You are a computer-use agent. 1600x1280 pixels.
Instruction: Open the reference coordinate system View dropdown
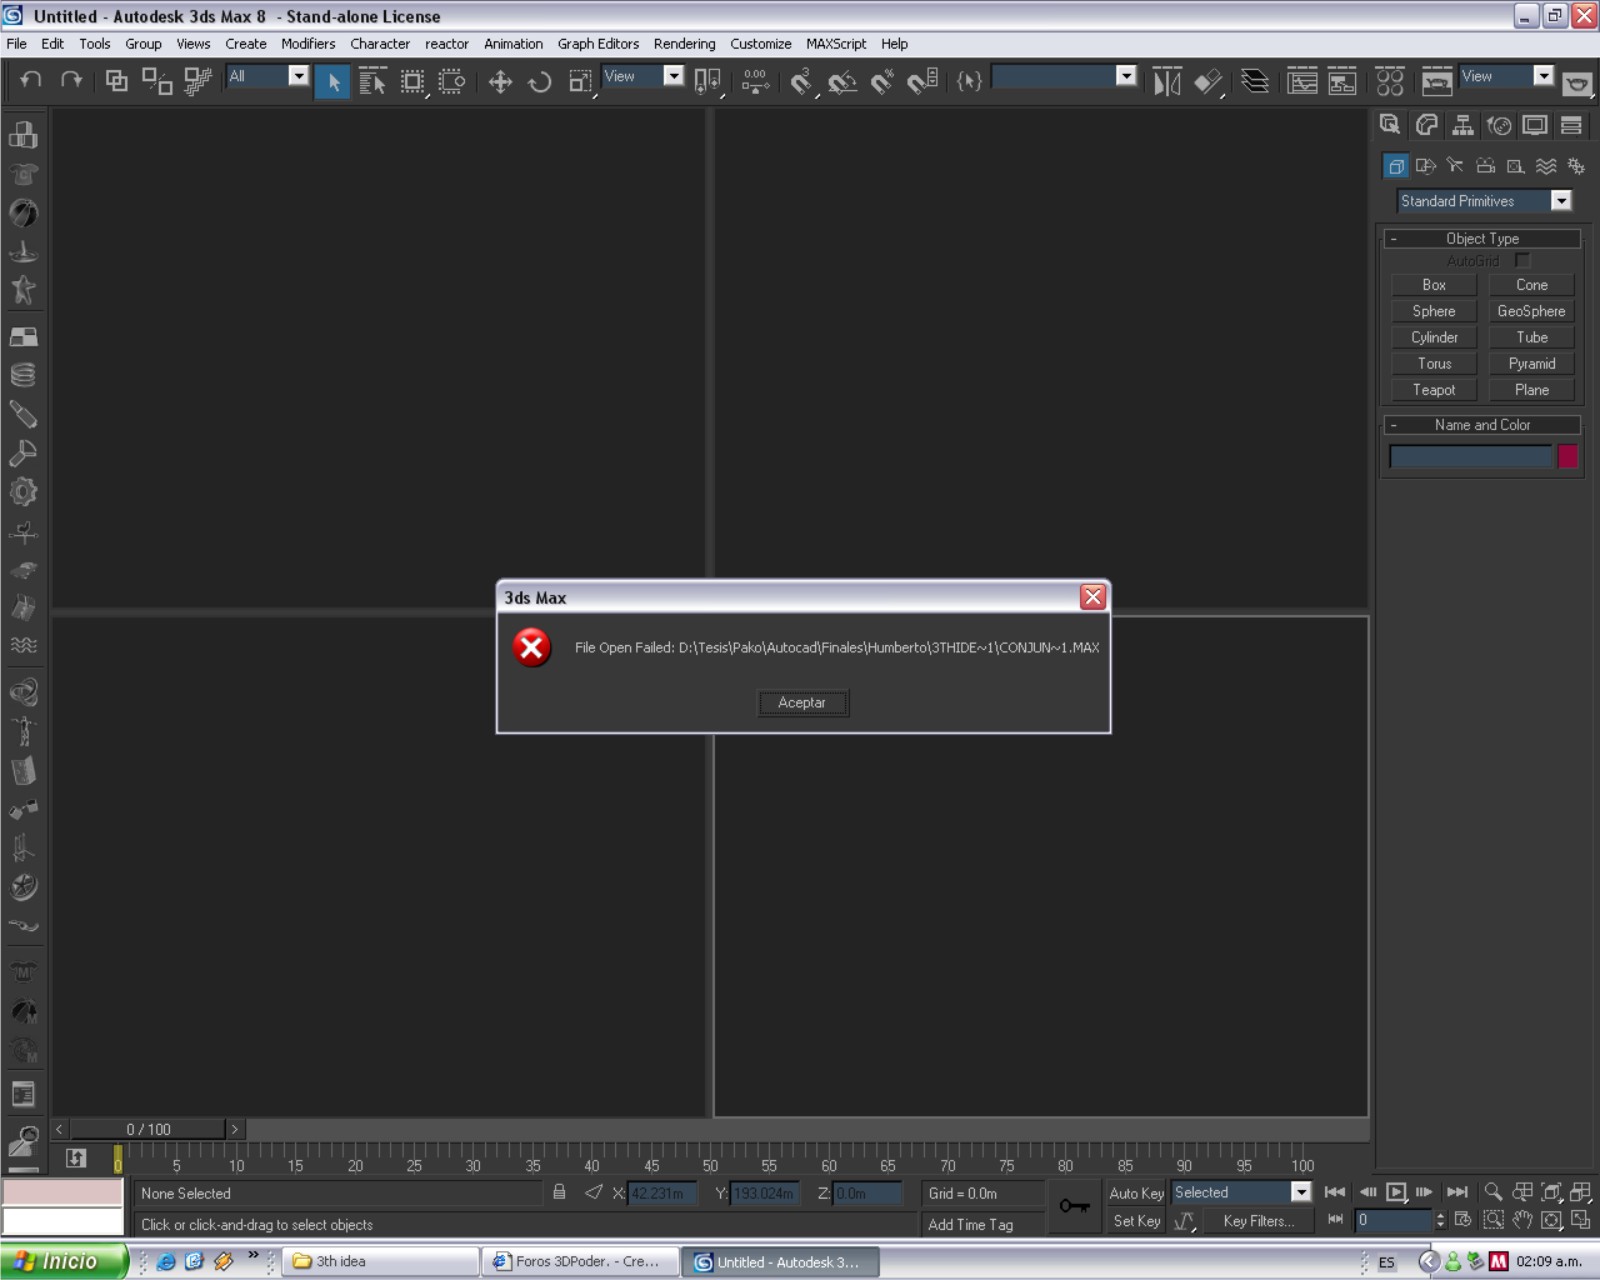[x=674, y=76]
